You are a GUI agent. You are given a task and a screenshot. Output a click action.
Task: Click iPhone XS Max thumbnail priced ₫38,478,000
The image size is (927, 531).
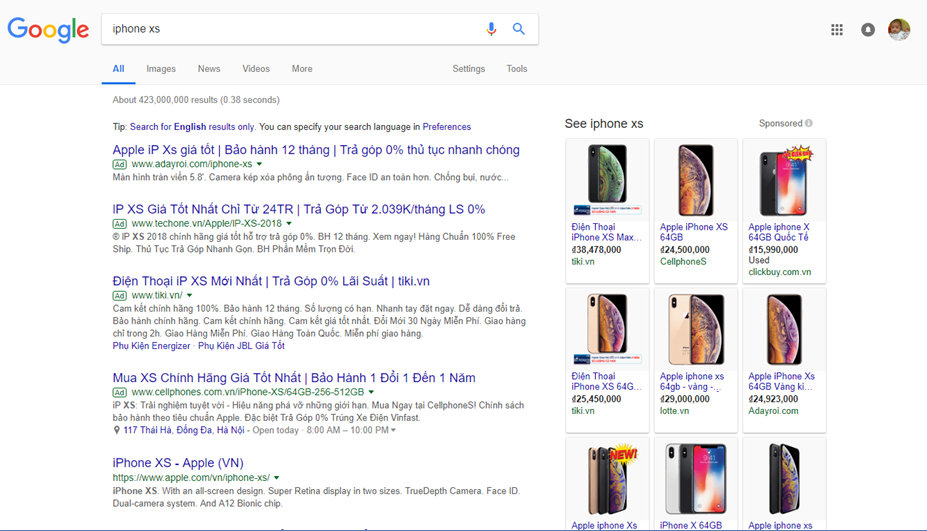tap(607, 180)
